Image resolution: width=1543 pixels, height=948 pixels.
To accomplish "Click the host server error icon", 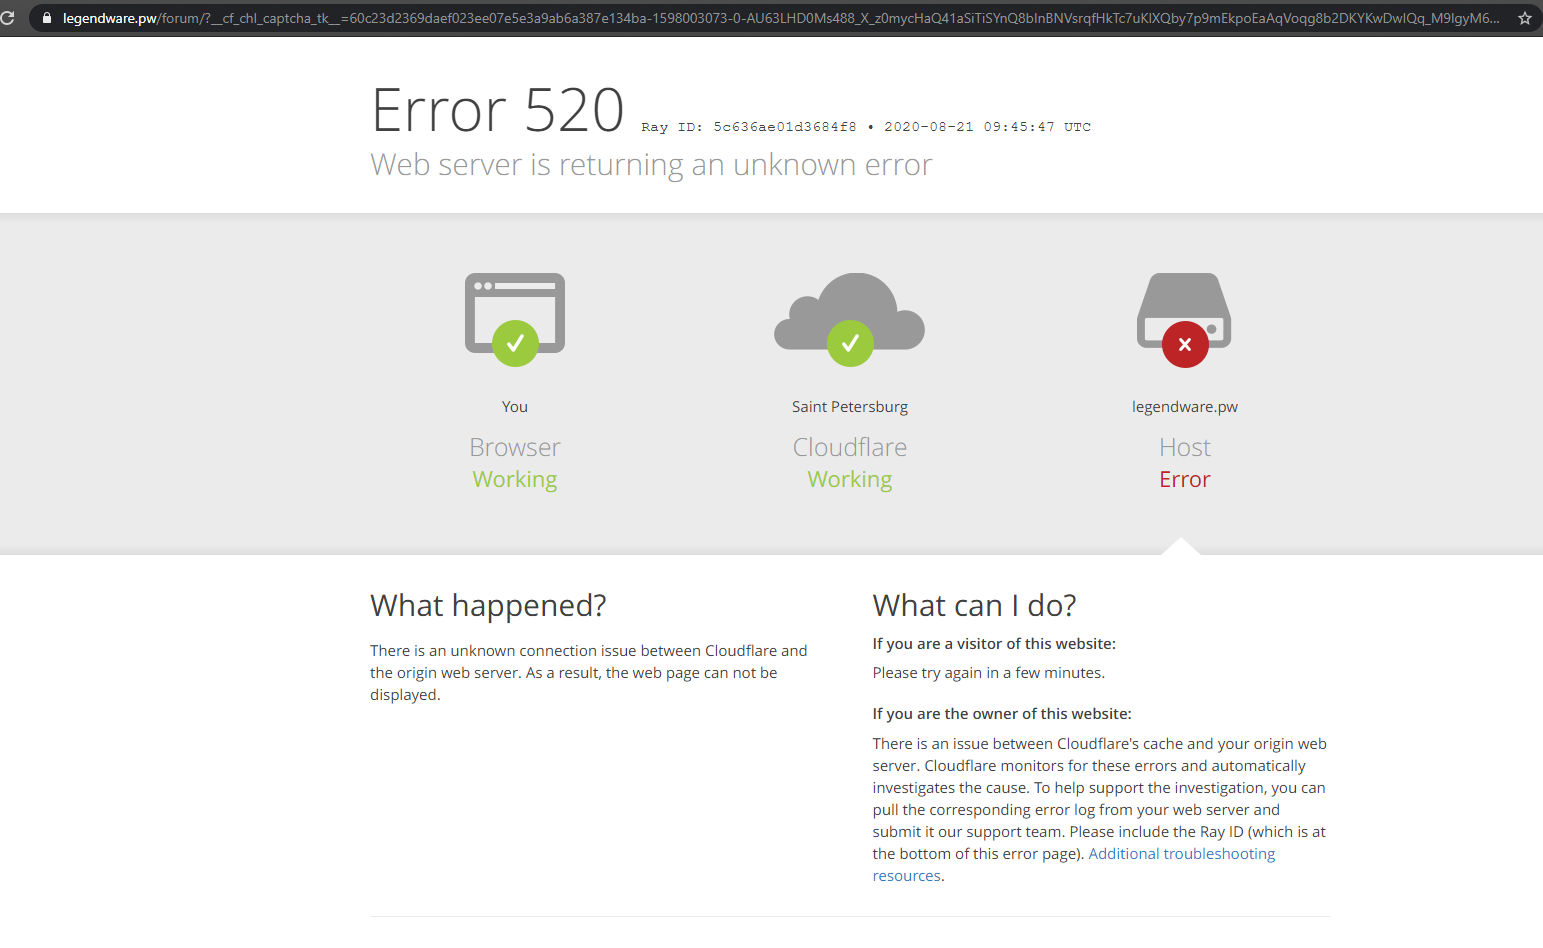I will pos(1185,320).
